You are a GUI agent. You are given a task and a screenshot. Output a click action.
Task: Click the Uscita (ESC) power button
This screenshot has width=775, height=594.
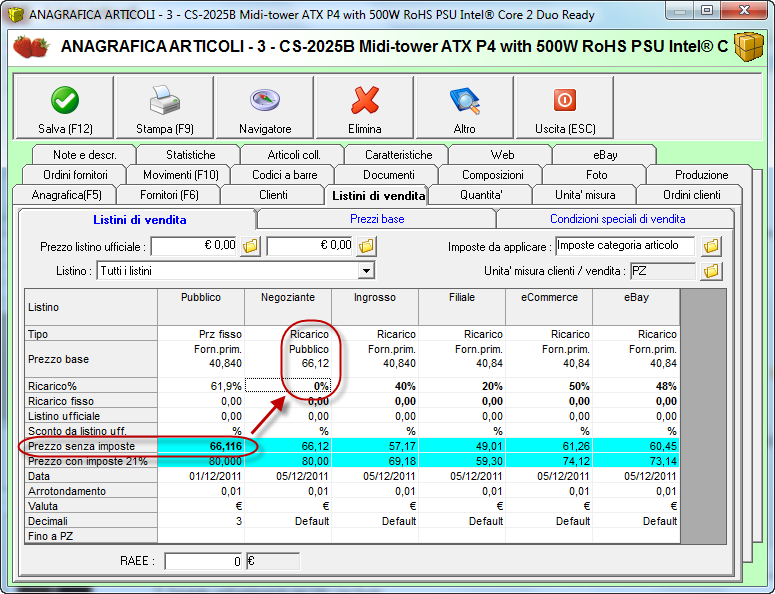(x=565, y=108)
